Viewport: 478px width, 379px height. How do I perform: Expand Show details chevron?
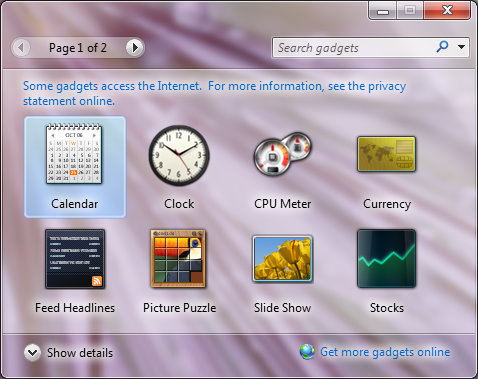(x=32, y=352)
